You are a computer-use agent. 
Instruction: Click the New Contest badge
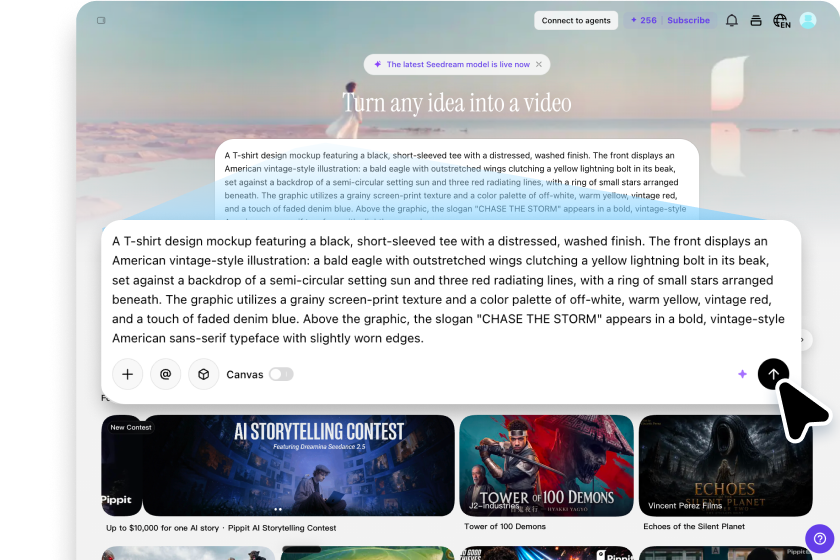point(131,428)
